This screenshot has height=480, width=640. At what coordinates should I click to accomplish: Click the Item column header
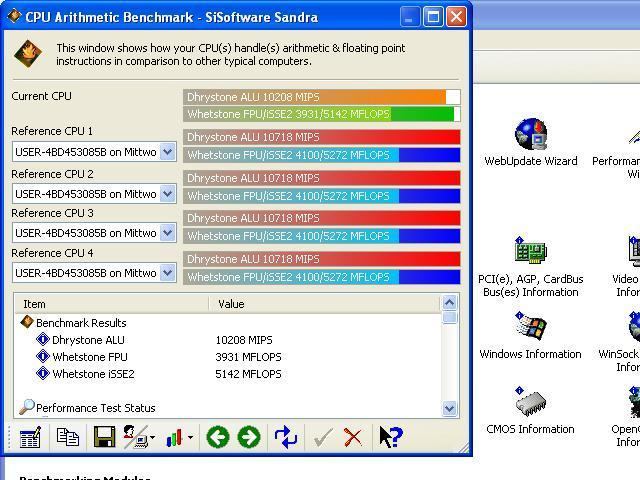click(111, 304)
